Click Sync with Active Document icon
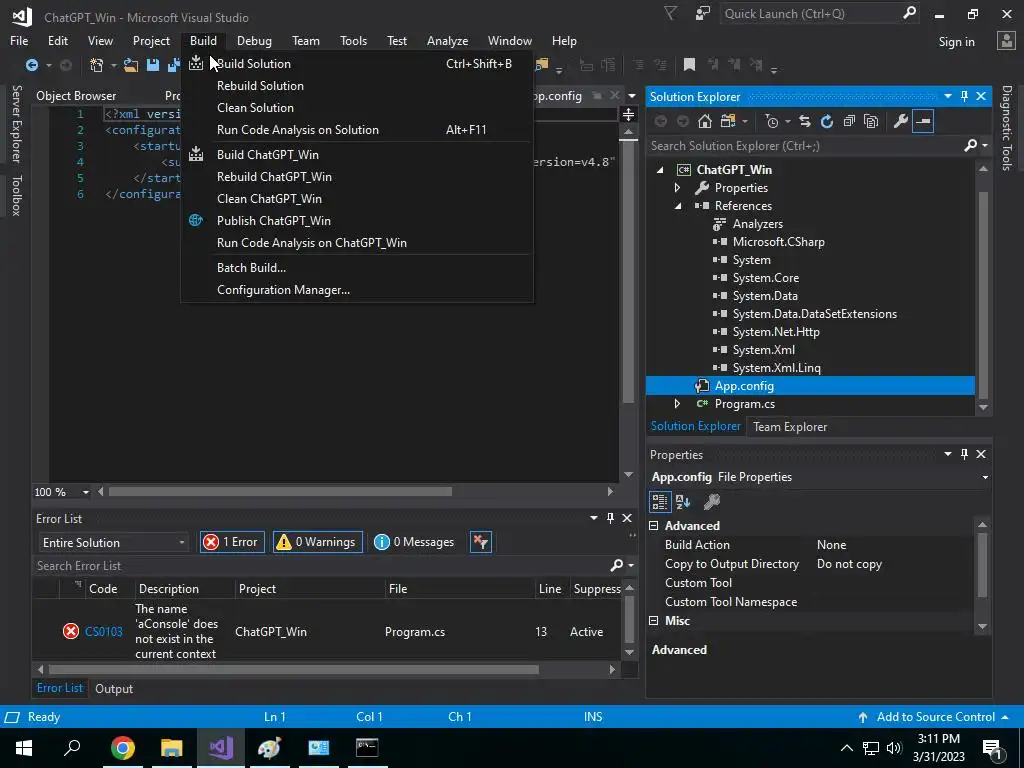Screen dimensions: 1024x768 [805, 121]
